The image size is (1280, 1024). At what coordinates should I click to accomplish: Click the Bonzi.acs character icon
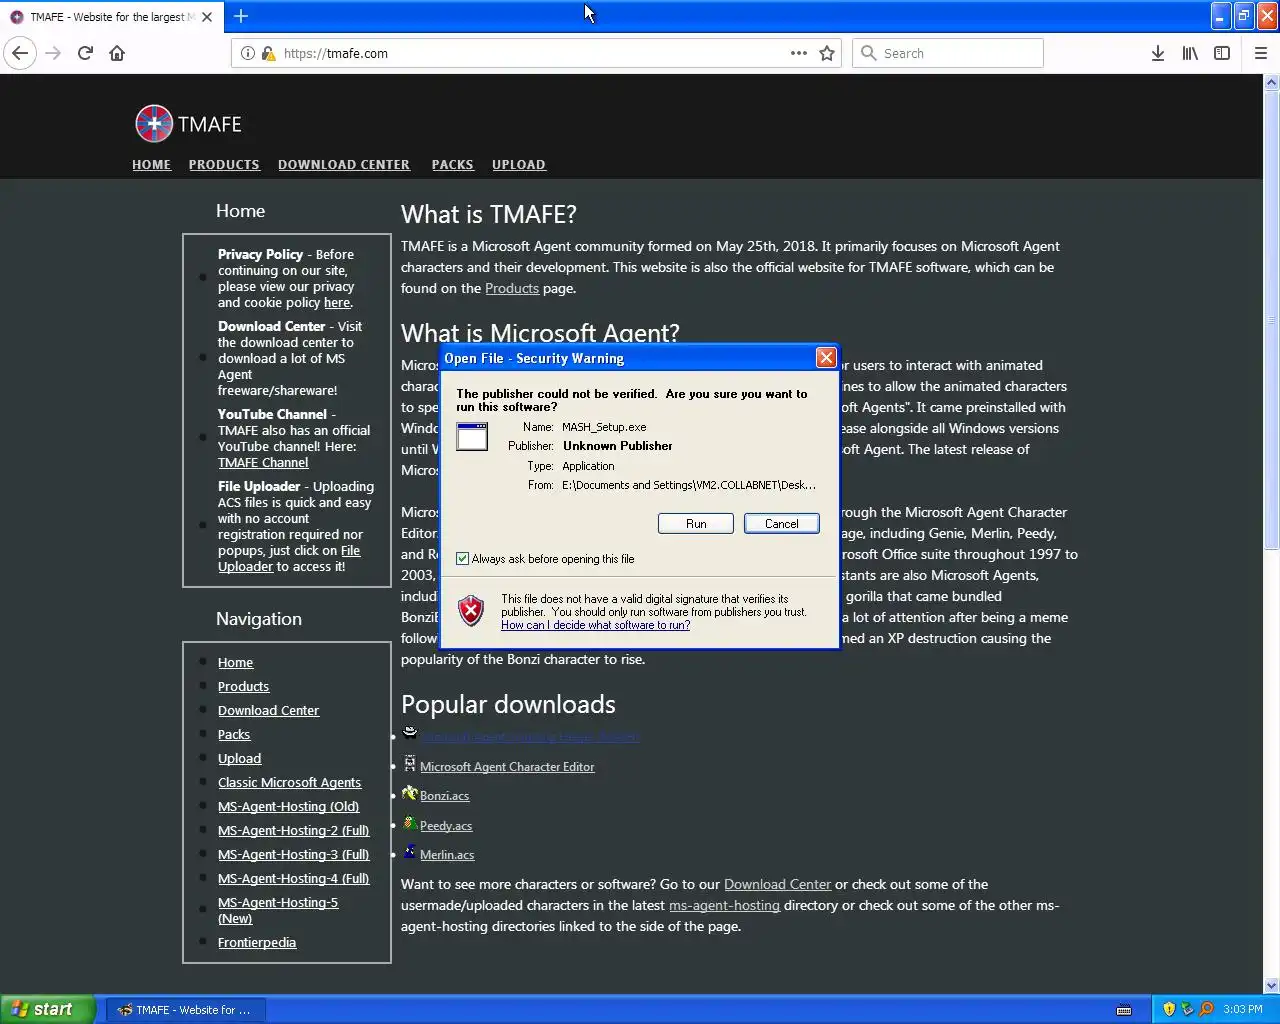point(410,794)
